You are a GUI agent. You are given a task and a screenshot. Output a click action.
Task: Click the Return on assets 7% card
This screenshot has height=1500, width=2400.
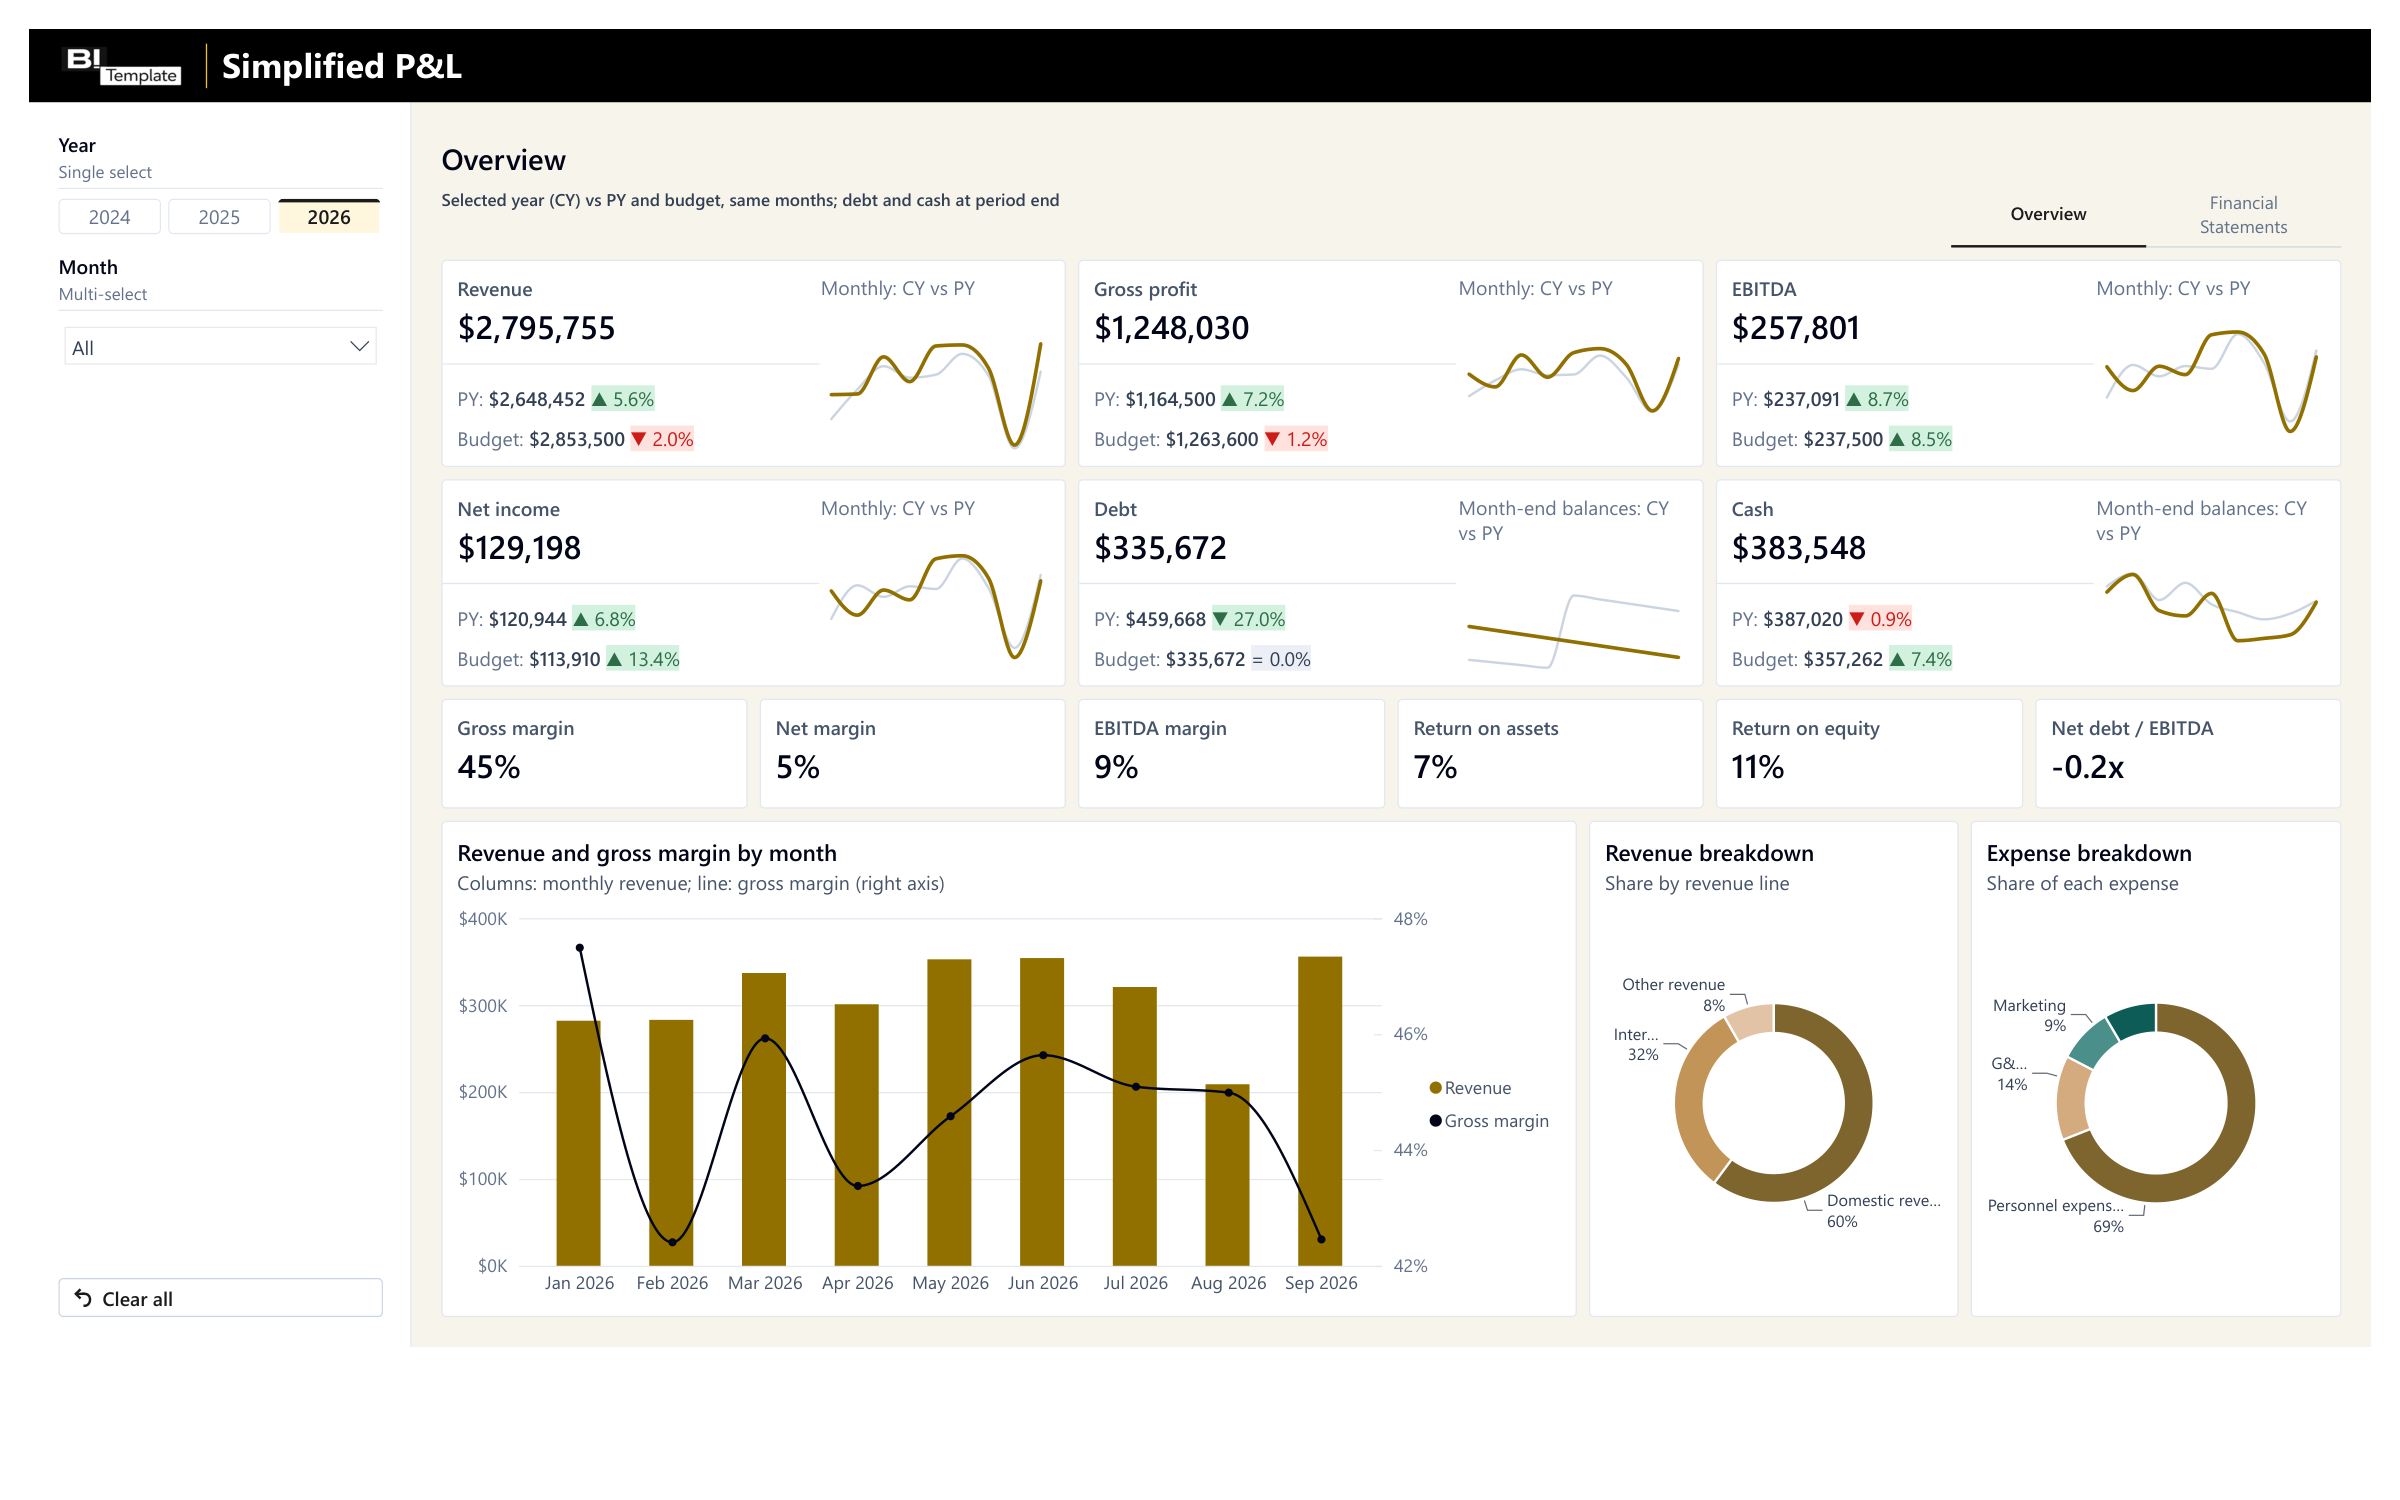coord(1550,753)
